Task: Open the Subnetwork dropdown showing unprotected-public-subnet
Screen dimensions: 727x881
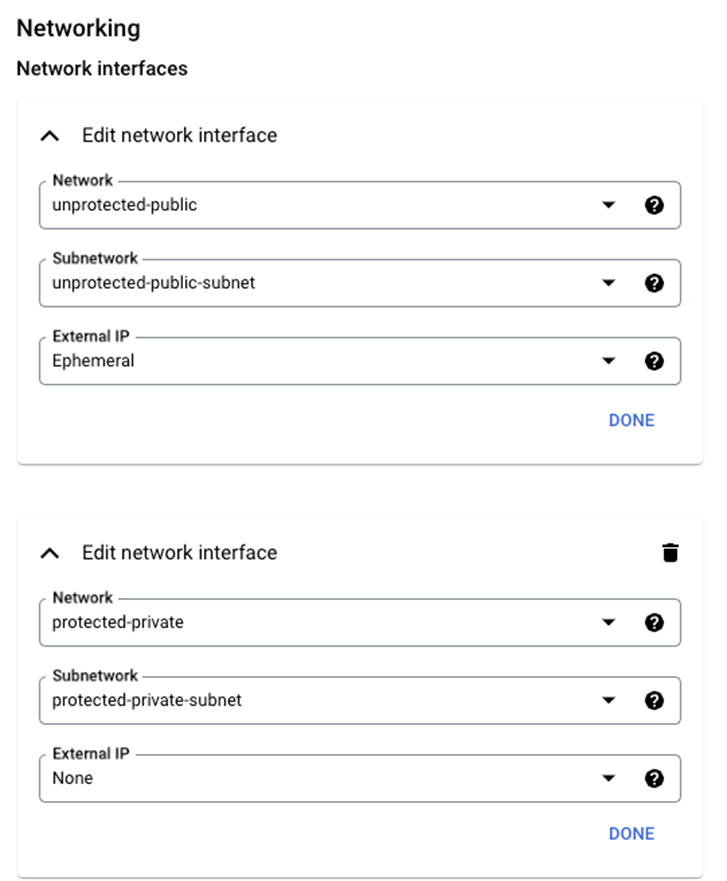Action: point(611,282)
